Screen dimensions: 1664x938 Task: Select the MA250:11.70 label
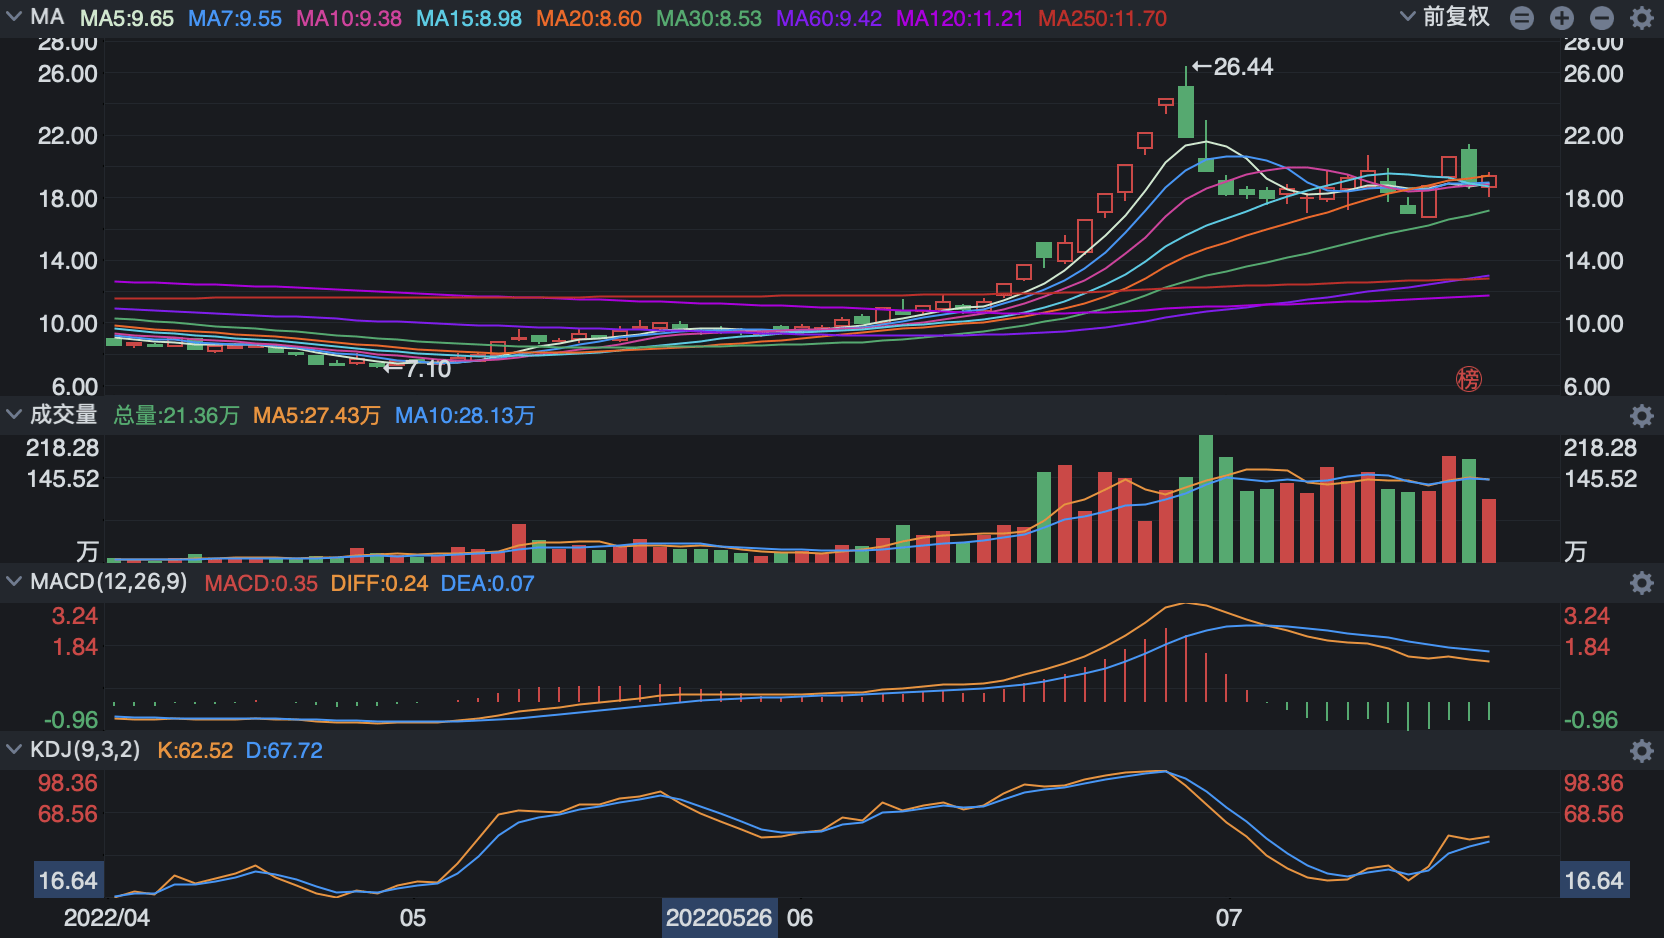coord(1103,19)
